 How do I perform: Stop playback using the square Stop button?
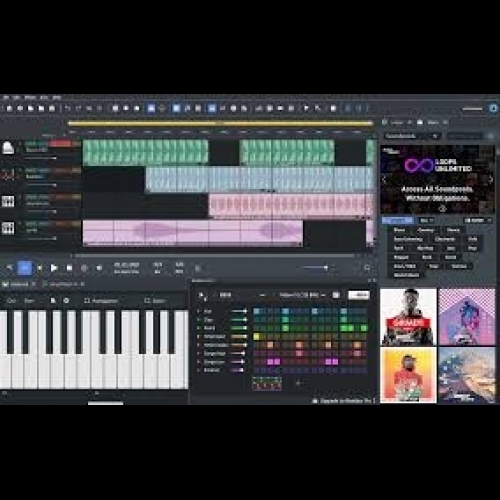click(69, 268)
